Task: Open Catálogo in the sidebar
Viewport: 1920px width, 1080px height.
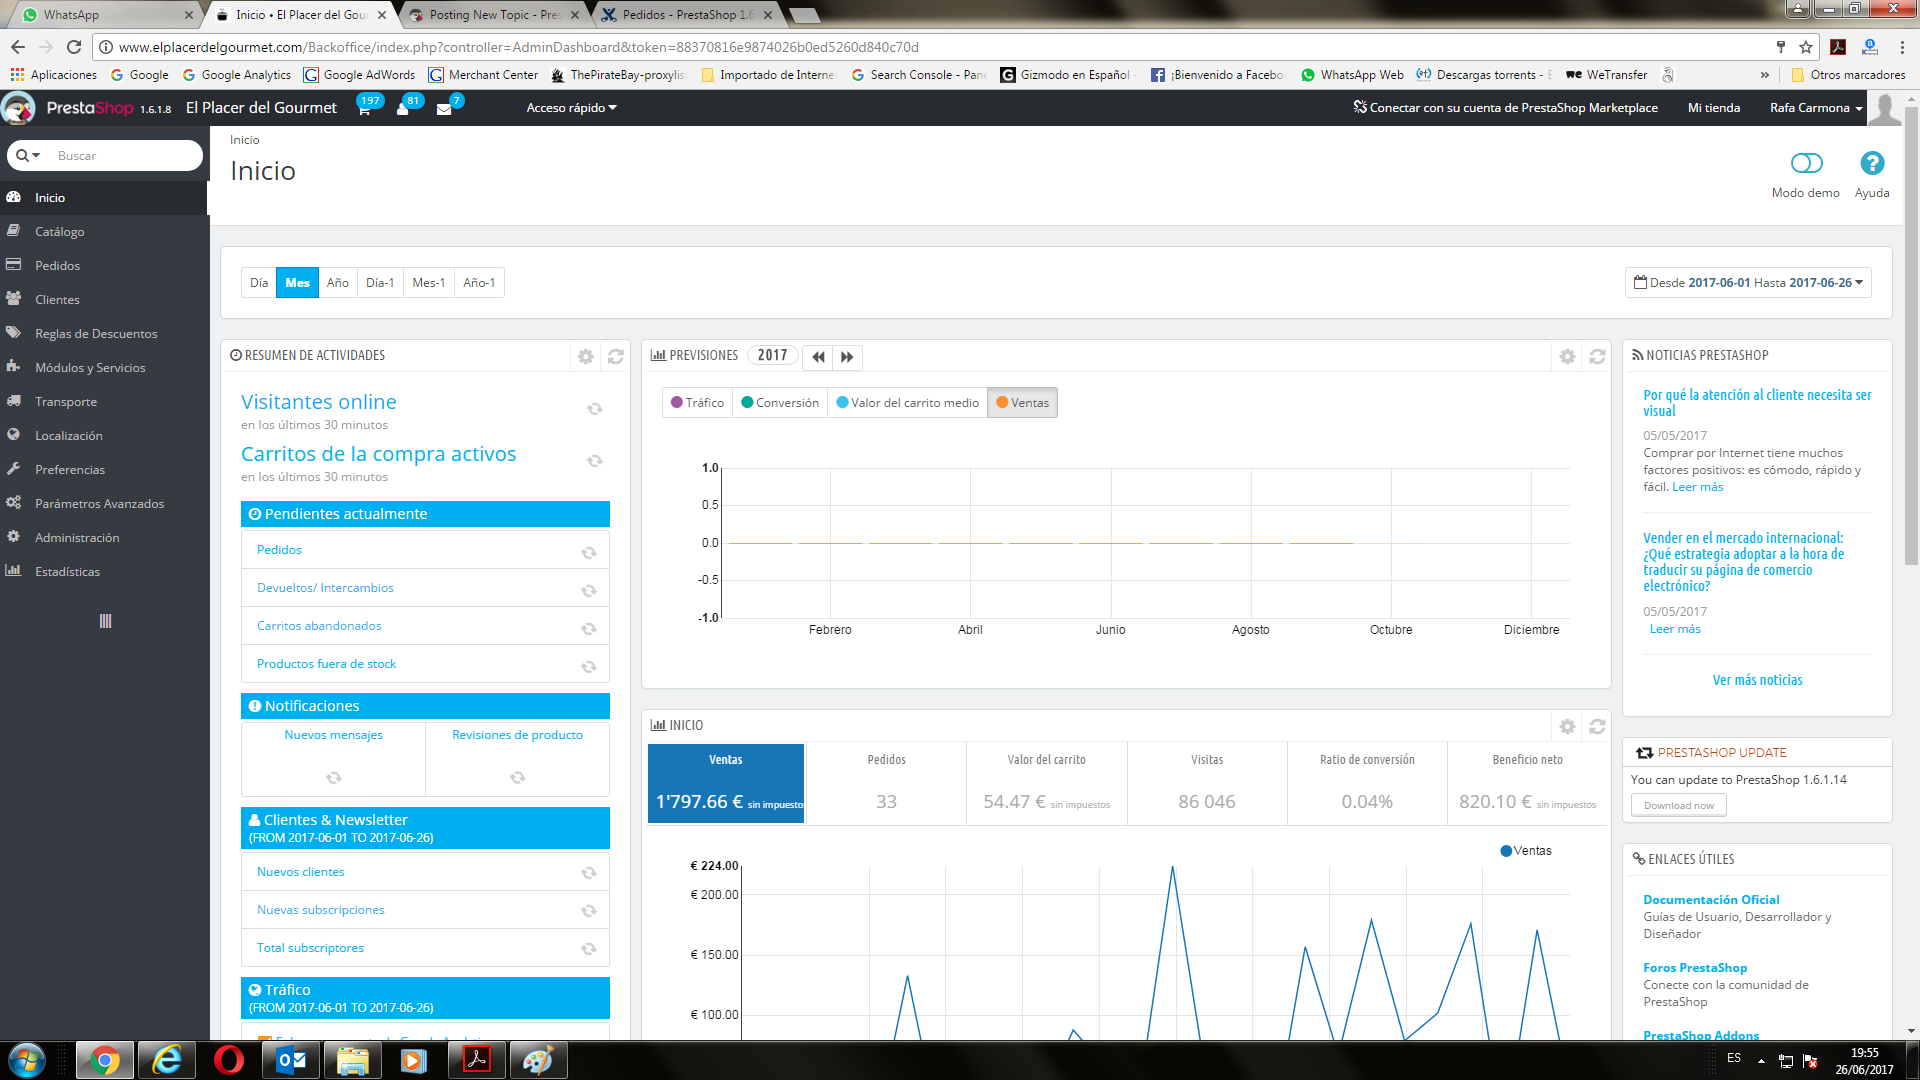Action: tap(59, 232)
